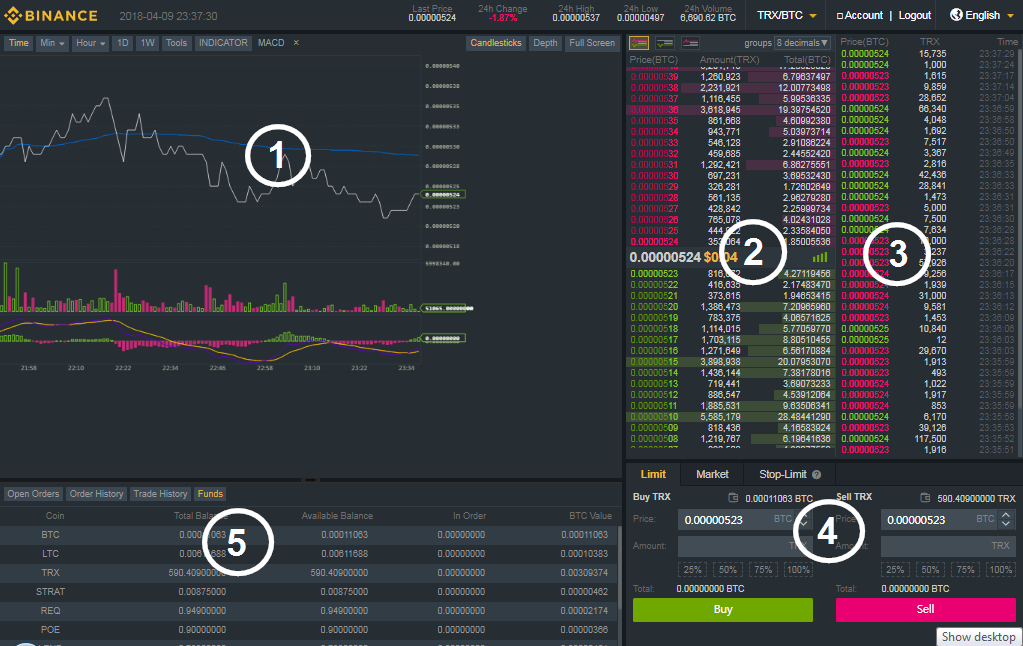Select bid row with amount 5,585,179
Screen dimensions: 1023x646
[731, 416]
